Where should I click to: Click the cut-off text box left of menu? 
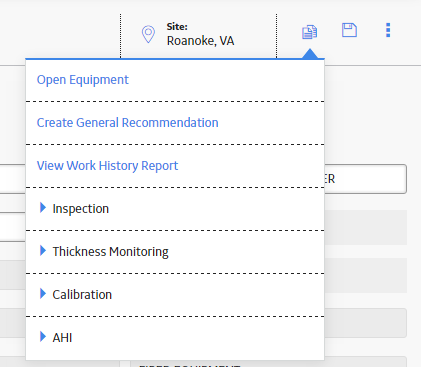13,179
